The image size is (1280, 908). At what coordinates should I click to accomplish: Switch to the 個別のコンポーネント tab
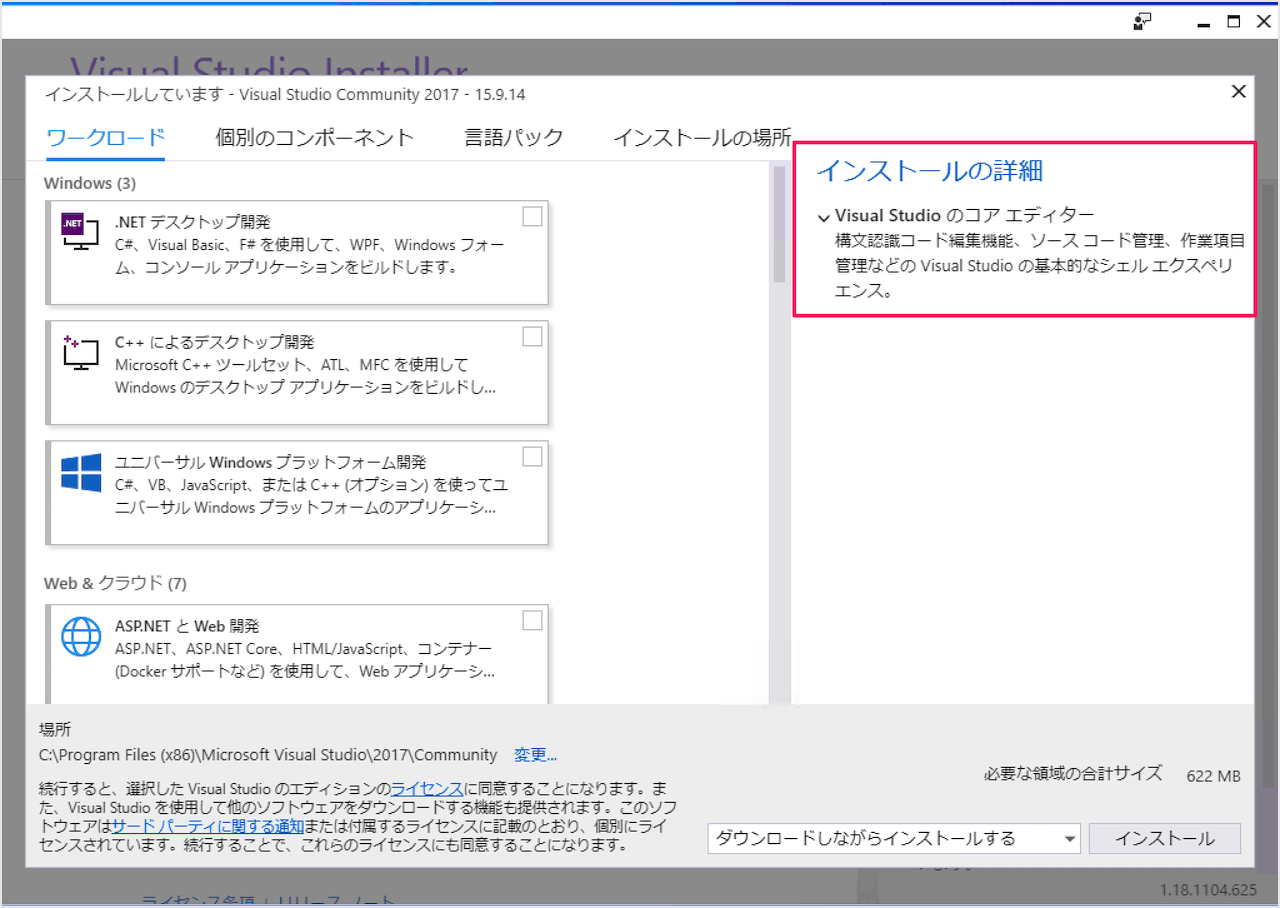(x=314, y=138)
